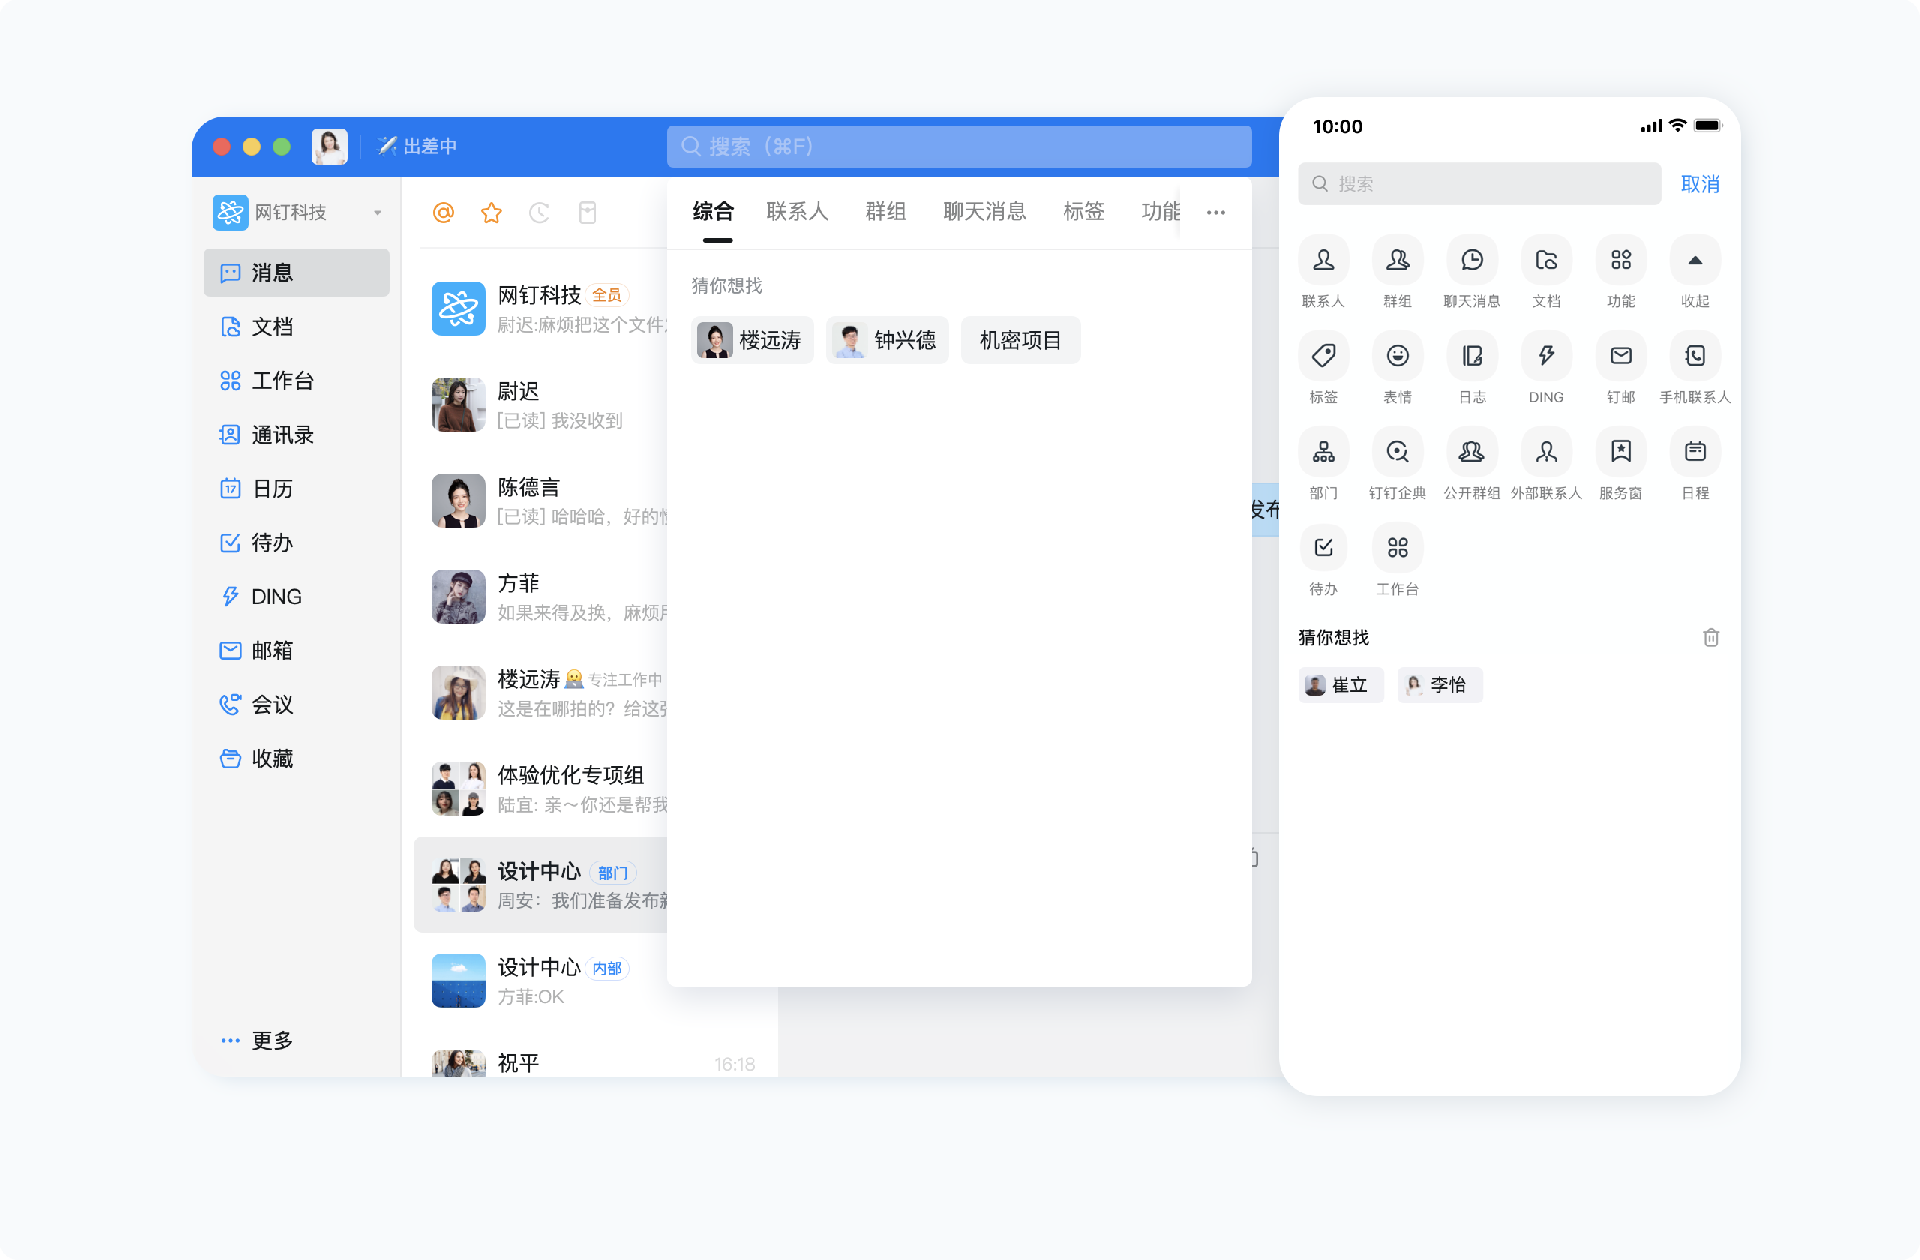The height and width of the screenshot is (1260, 1920).
Task: Tap the 标签 icon on the phone
Action: (1323, 356)
